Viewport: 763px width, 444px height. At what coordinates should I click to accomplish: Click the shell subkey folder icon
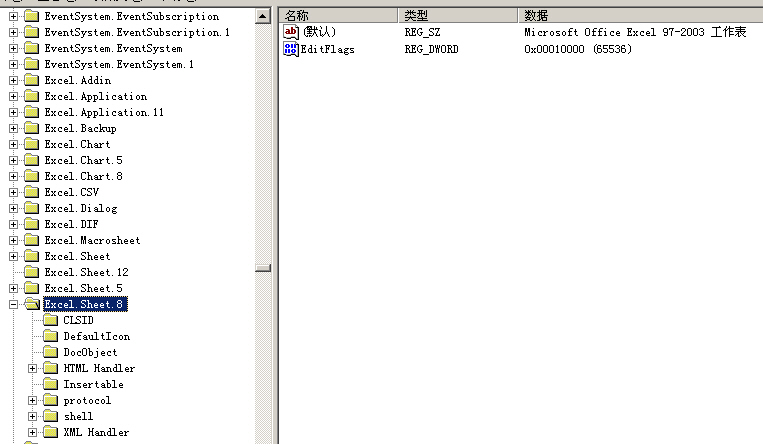tap(51, 416)
